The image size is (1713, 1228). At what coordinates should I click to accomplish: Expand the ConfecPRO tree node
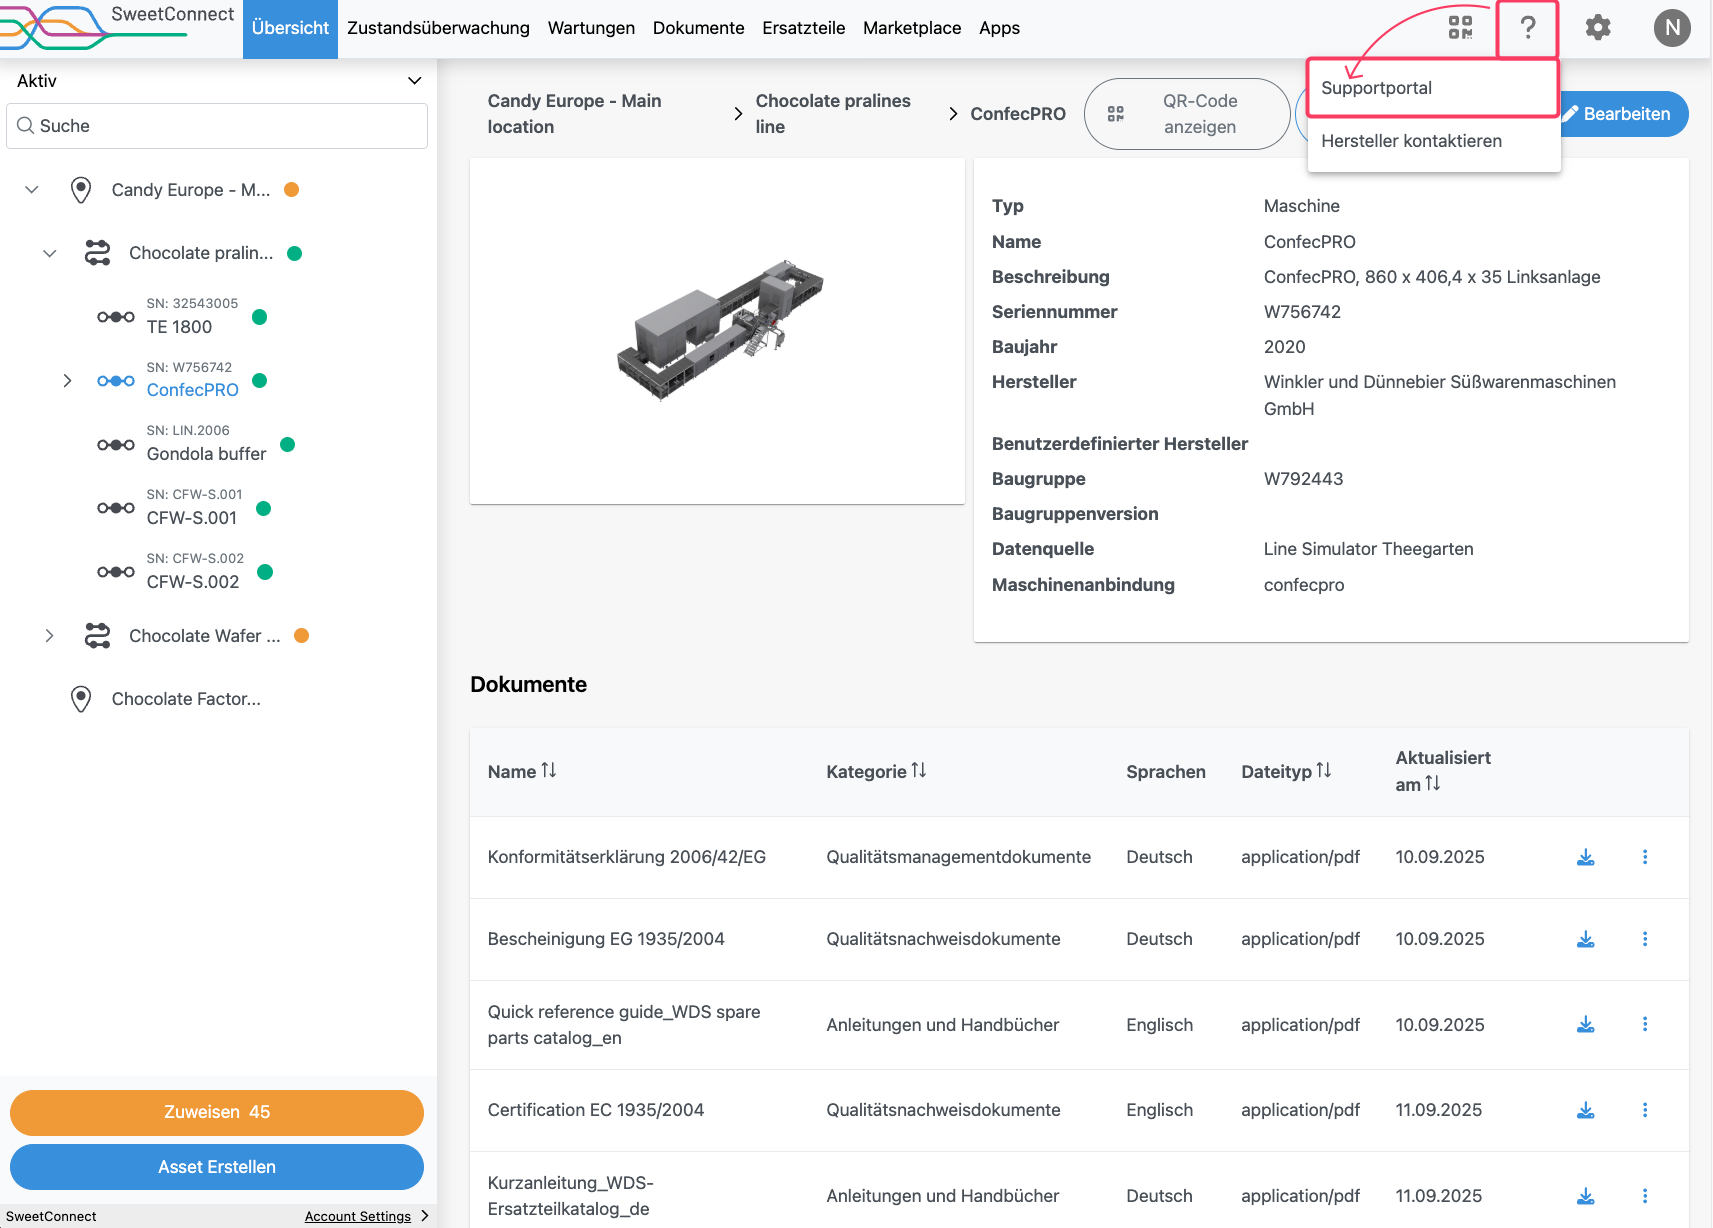pos(67,381)
